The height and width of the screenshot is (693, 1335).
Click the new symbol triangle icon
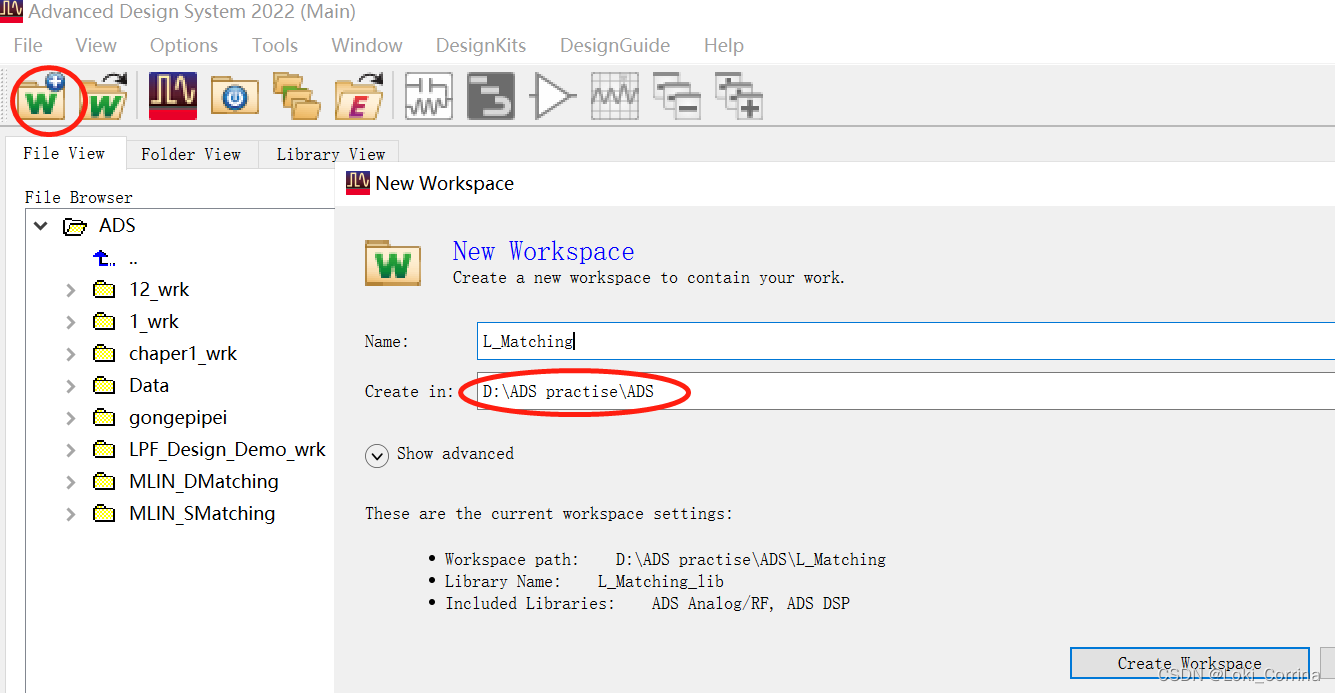pos(553,96)
